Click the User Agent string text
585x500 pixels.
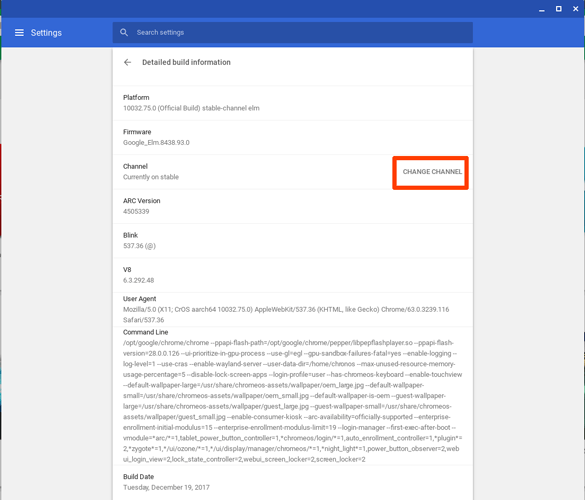click(x=286, y=315)
